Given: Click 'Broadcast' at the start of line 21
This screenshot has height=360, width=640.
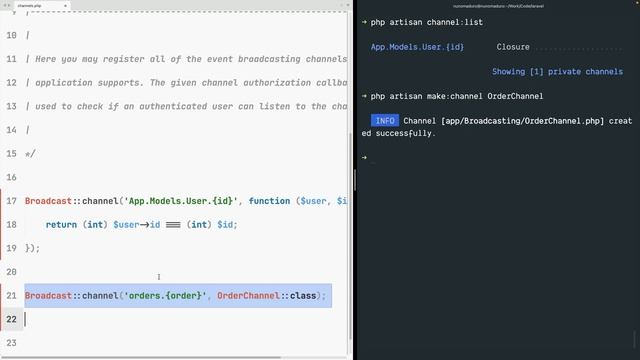Looking at the screenshot, I should [x=48, y=296].
